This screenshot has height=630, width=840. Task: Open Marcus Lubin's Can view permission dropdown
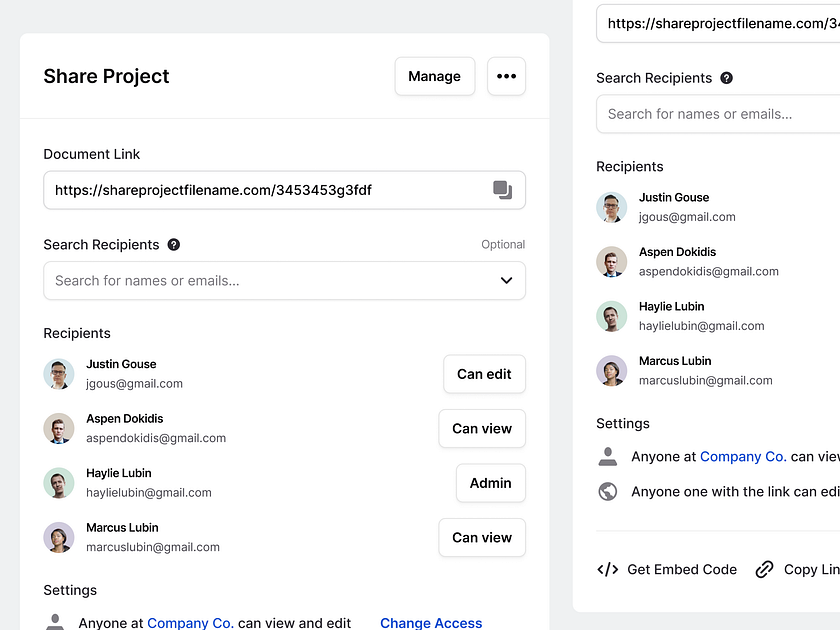tap(482, 537)
